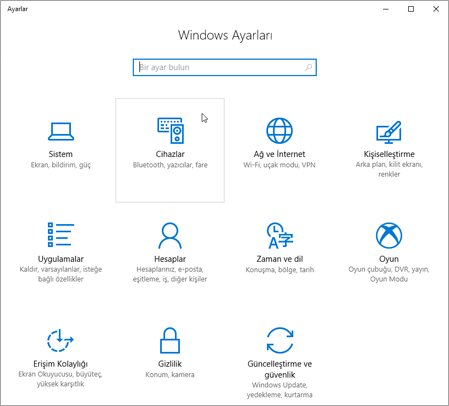Viewport: 449px width, 406px height.
Task: Click 'Konuşma, bölge, tarih' description
Action: 280,270
